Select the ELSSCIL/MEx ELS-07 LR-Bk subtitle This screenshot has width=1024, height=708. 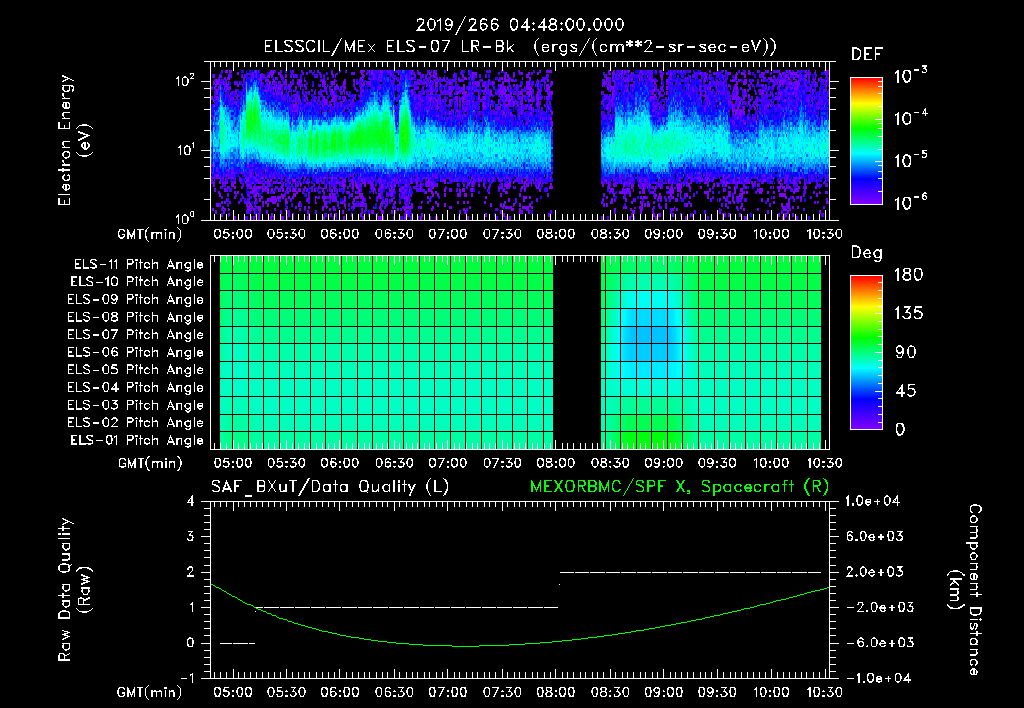coord(389,47)
